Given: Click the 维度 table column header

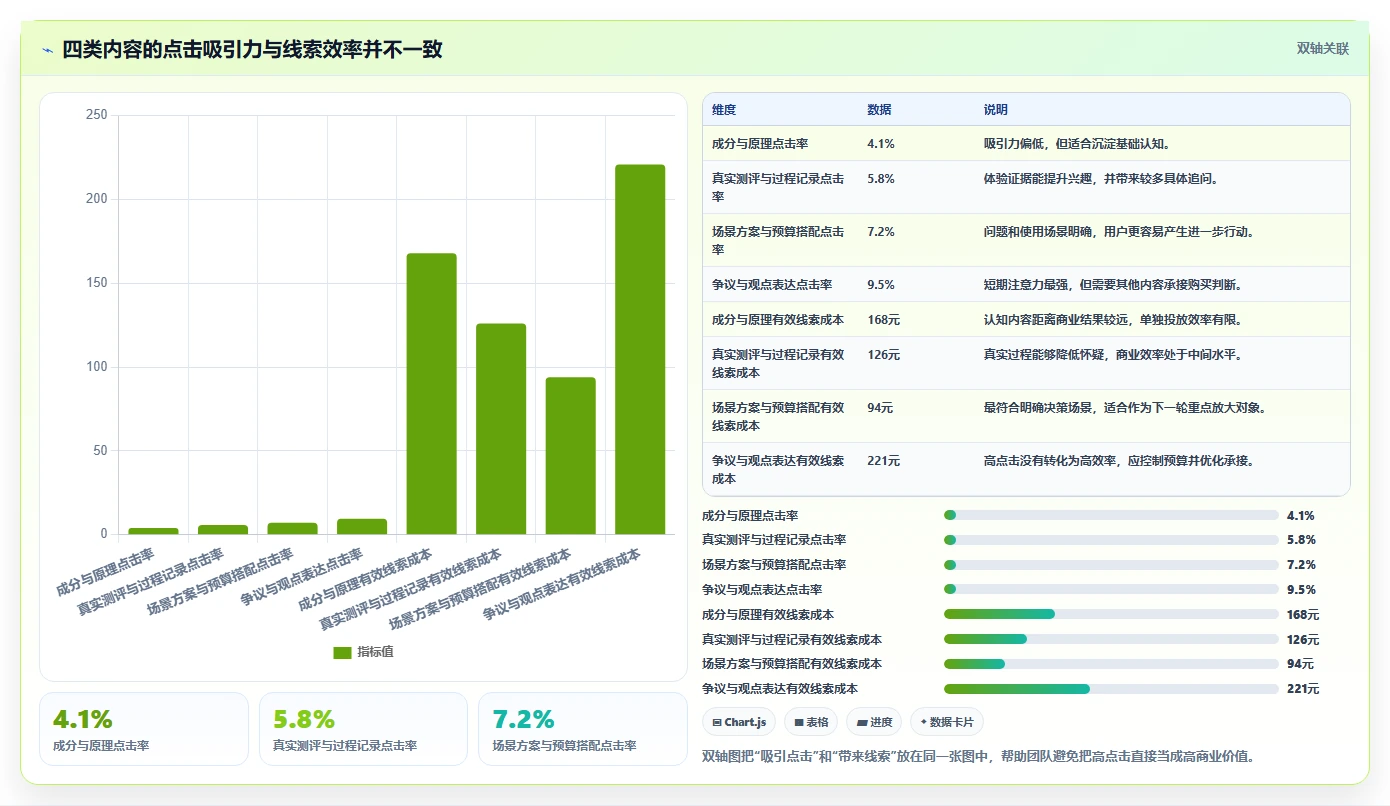Looking at the screenshot, I should [724, 110].
